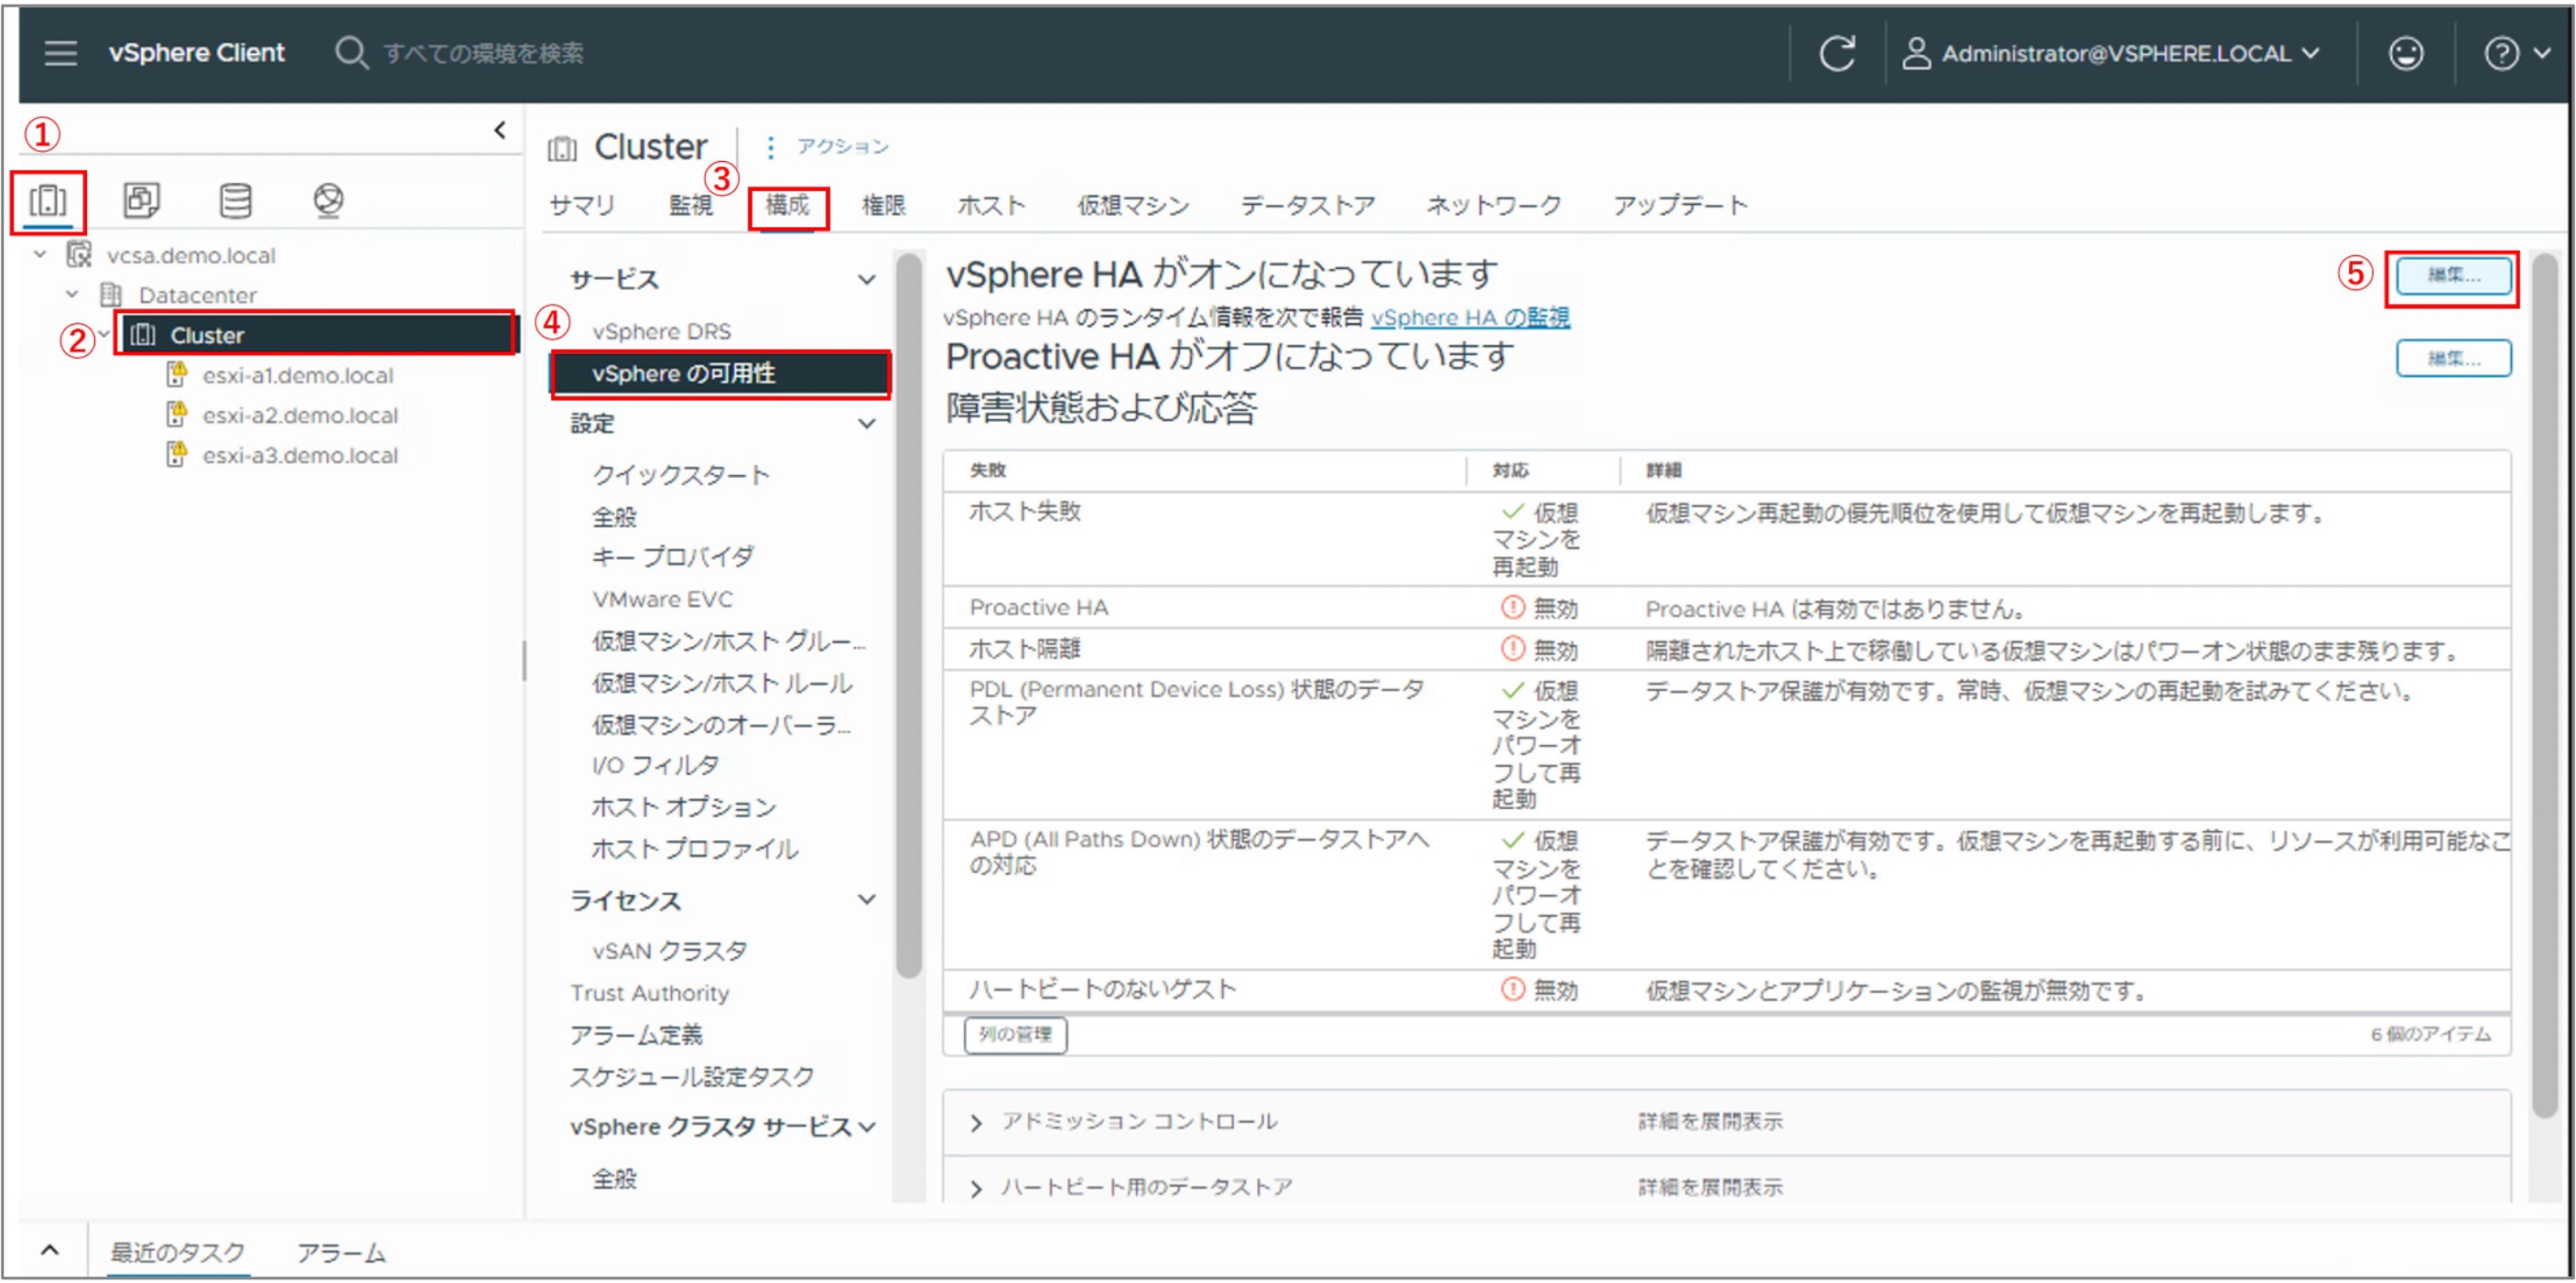Open the アラーム bottom tab
Screen dimensions: 2576x1283
tap(341, 1252)
